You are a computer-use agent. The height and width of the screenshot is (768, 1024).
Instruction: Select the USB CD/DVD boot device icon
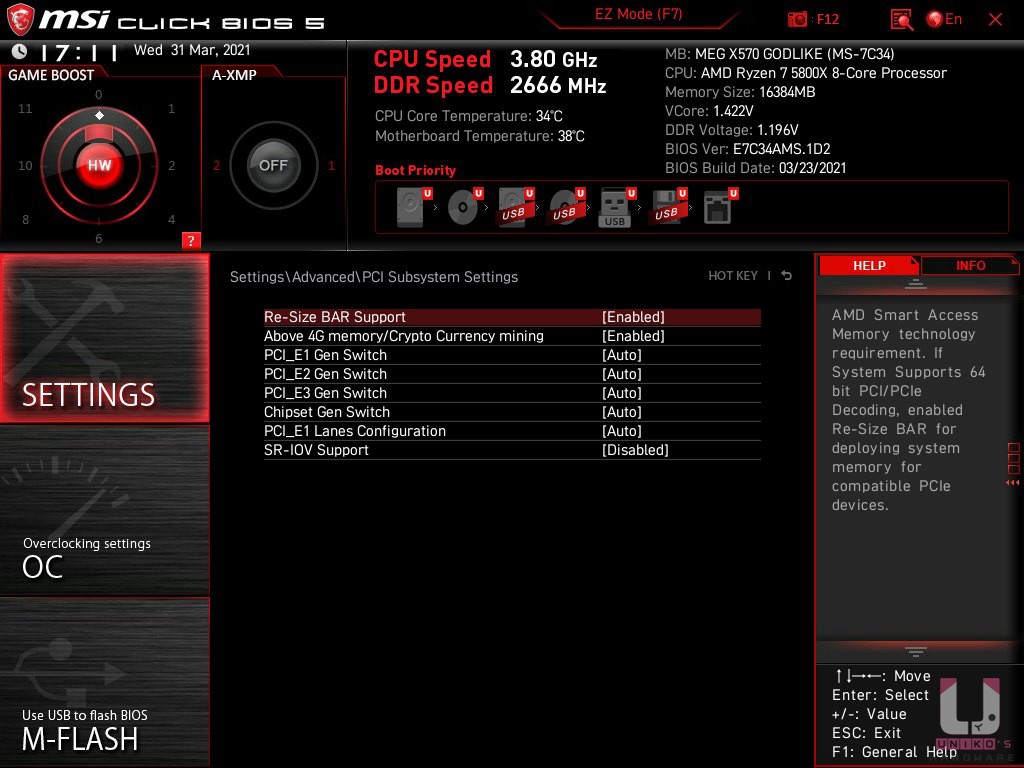pos(567,207)
